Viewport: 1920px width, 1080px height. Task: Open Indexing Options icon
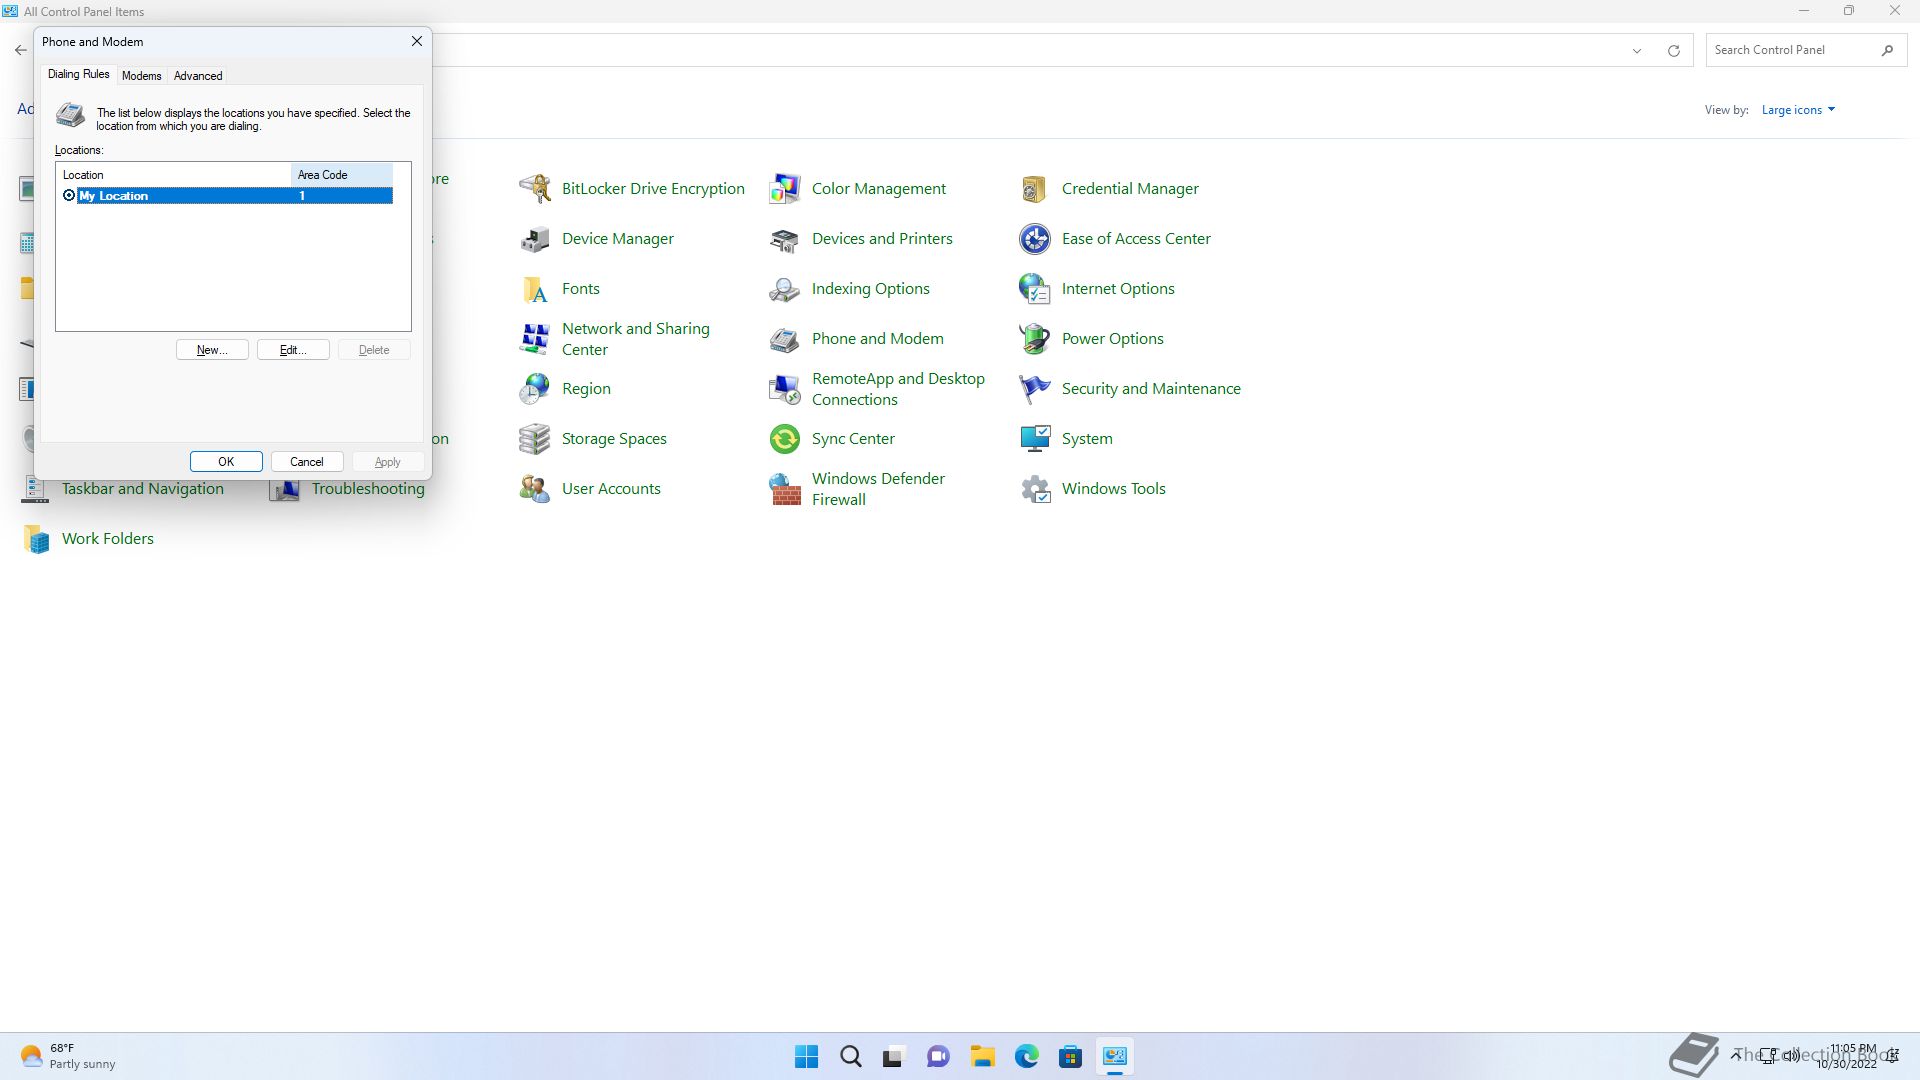(785, 288)
